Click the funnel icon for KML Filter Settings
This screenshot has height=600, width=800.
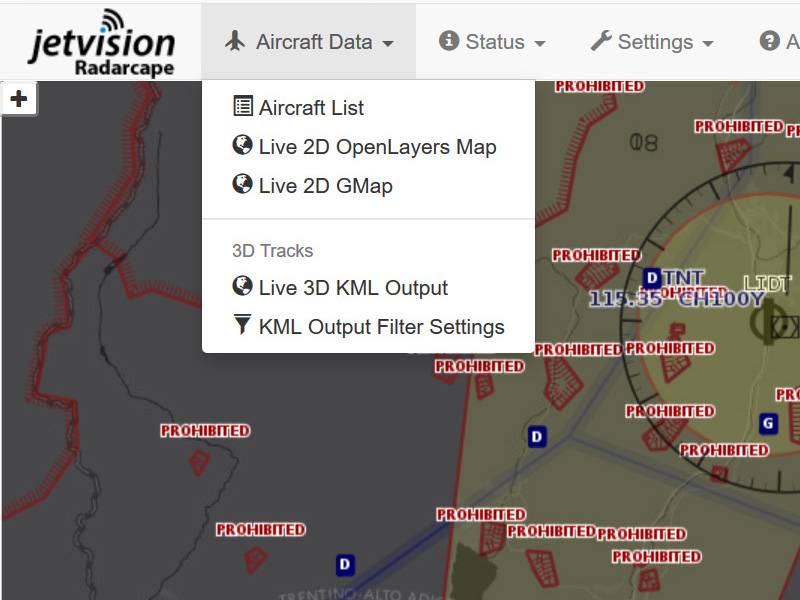pos(242,326)
